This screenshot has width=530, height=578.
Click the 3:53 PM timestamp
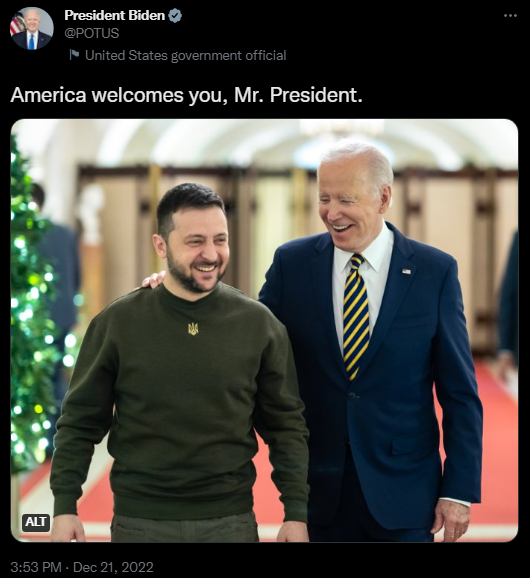pyautogui.click(x=36, y=567)
